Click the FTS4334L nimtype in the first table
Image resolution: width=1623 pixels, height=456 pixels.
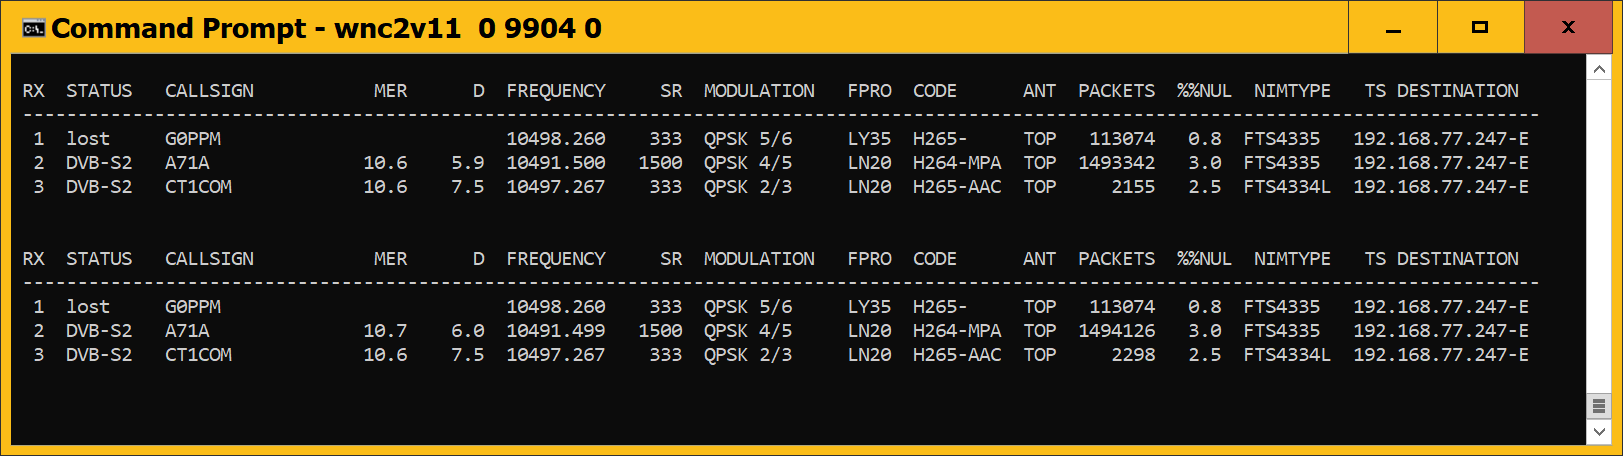tap(1287, 187)
